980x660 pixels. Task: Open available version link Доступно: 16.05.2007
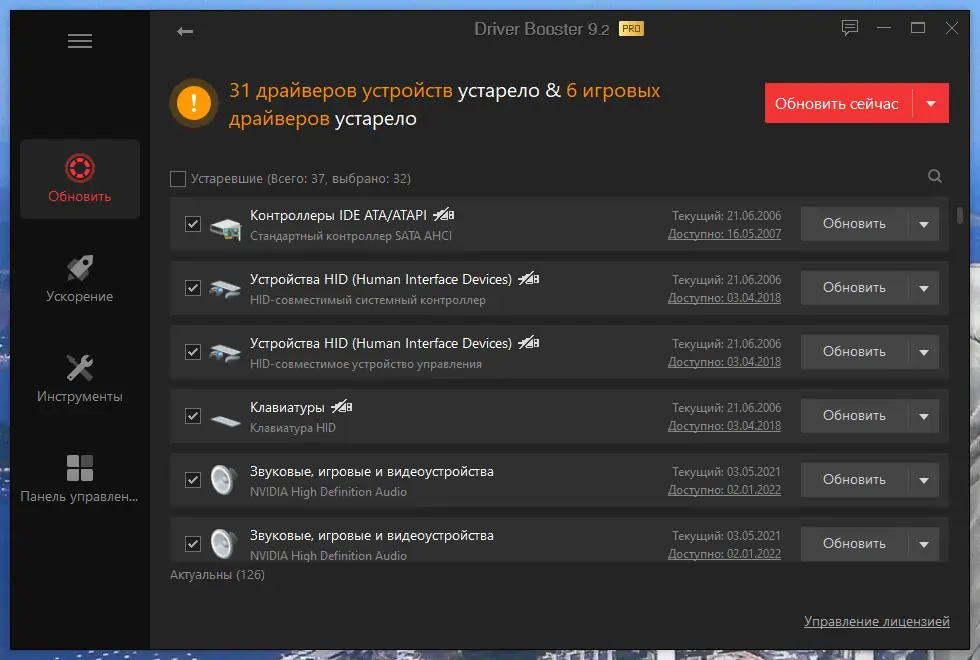[724, 234]
